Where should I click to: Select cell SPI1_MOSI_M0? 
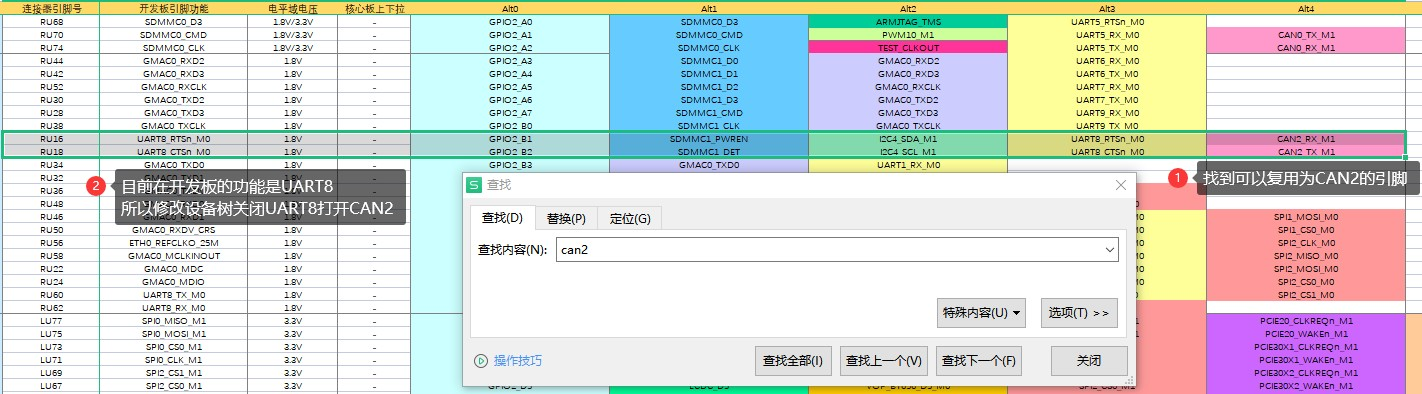1306,217
